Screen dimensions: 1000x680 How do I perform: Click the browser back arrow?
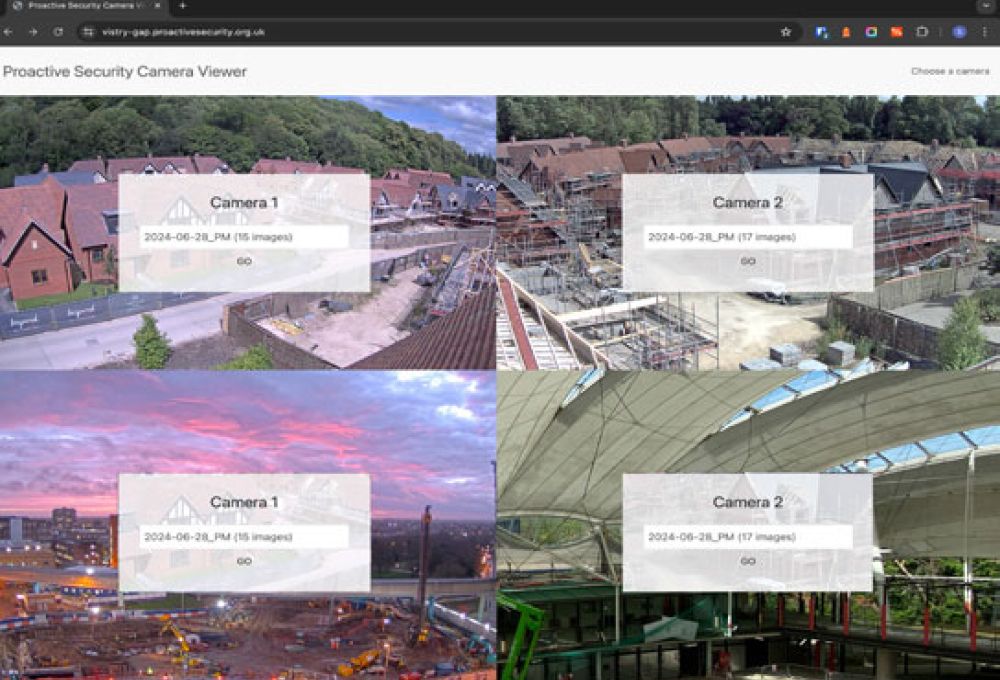[9, 32]
